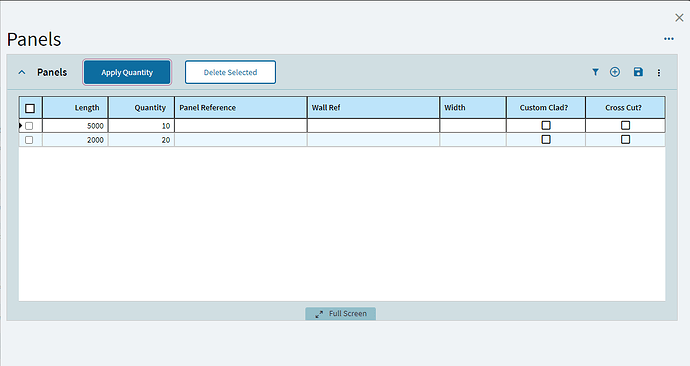Click the Panel Reference column header

coord(241,108)
